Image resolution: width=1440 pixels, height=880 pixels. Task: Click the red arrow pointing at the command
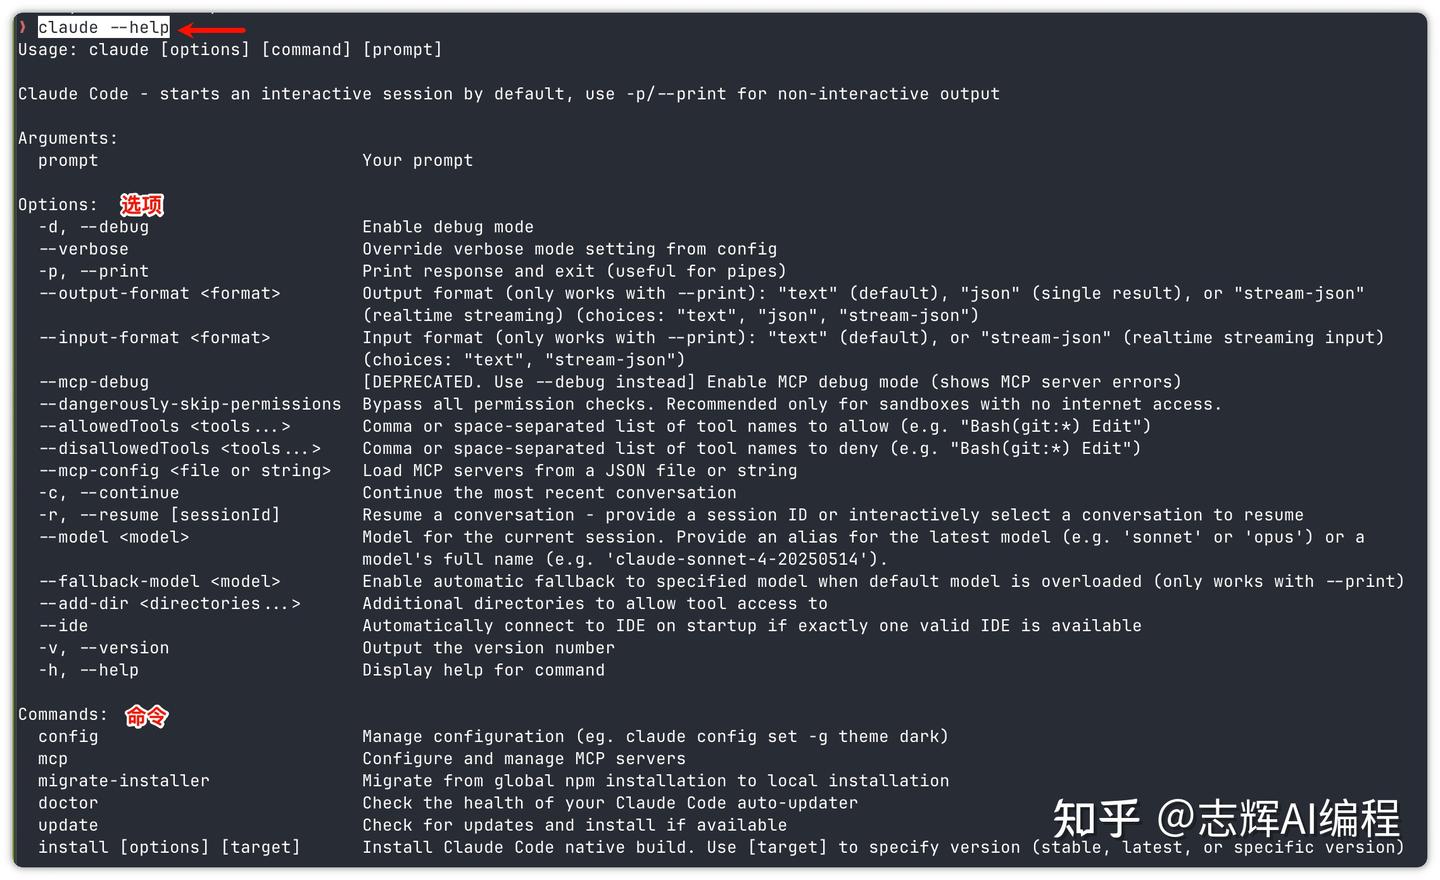[x=212, y=30]
